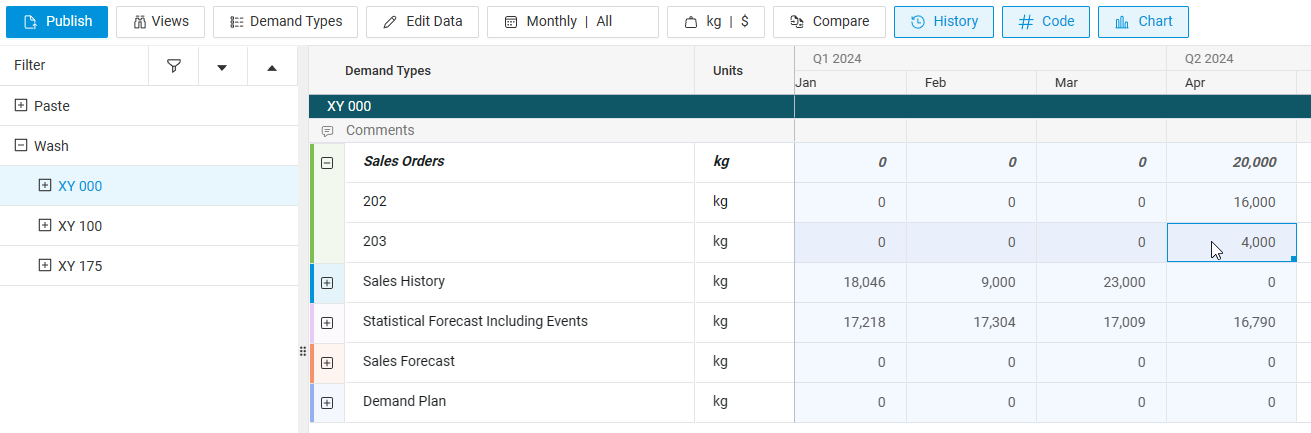Click the filter funnel icon
Image resolution: width=1311 pixels, height=433 pixels.
coord(174,66)
